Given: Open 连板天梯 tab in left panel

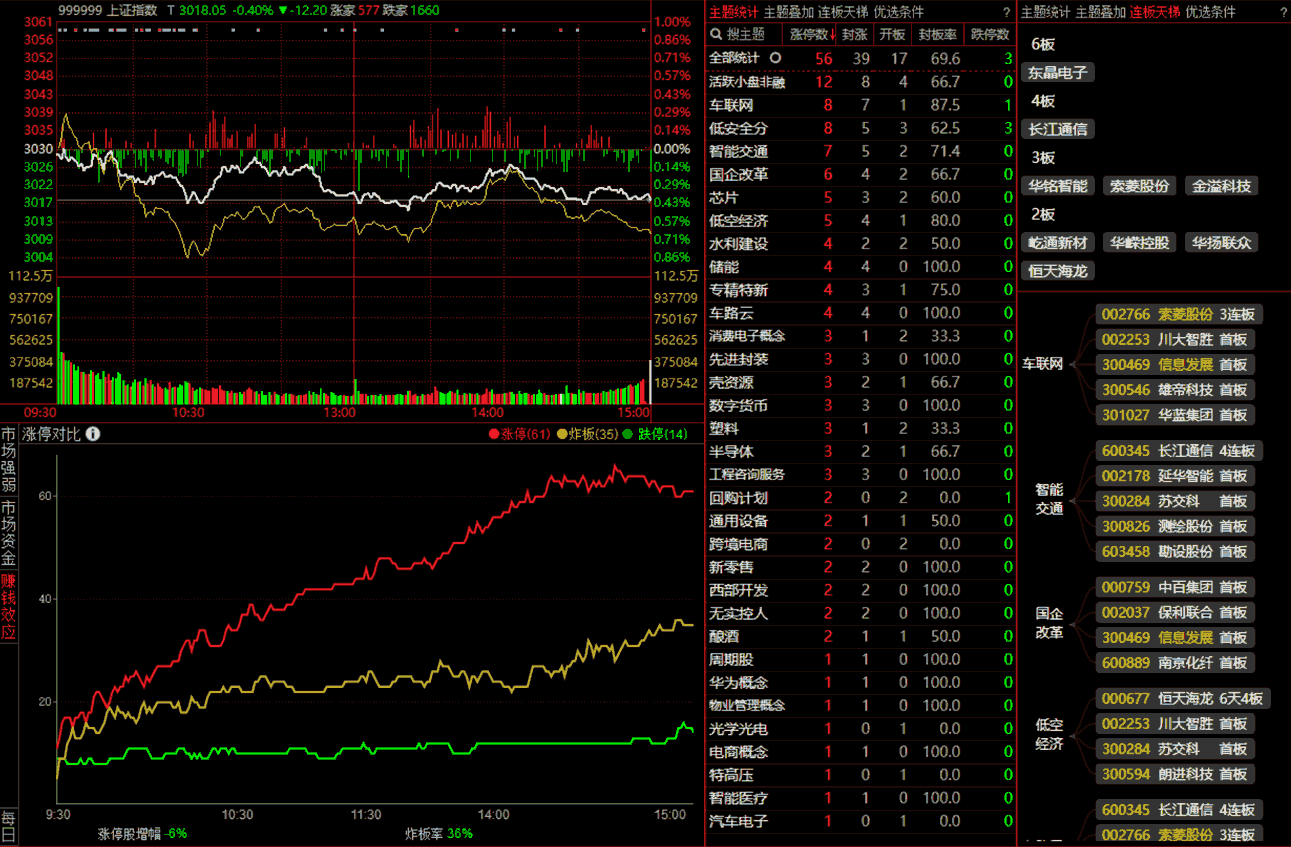Looking at the screenshot, I should click(x=844, y=12).
